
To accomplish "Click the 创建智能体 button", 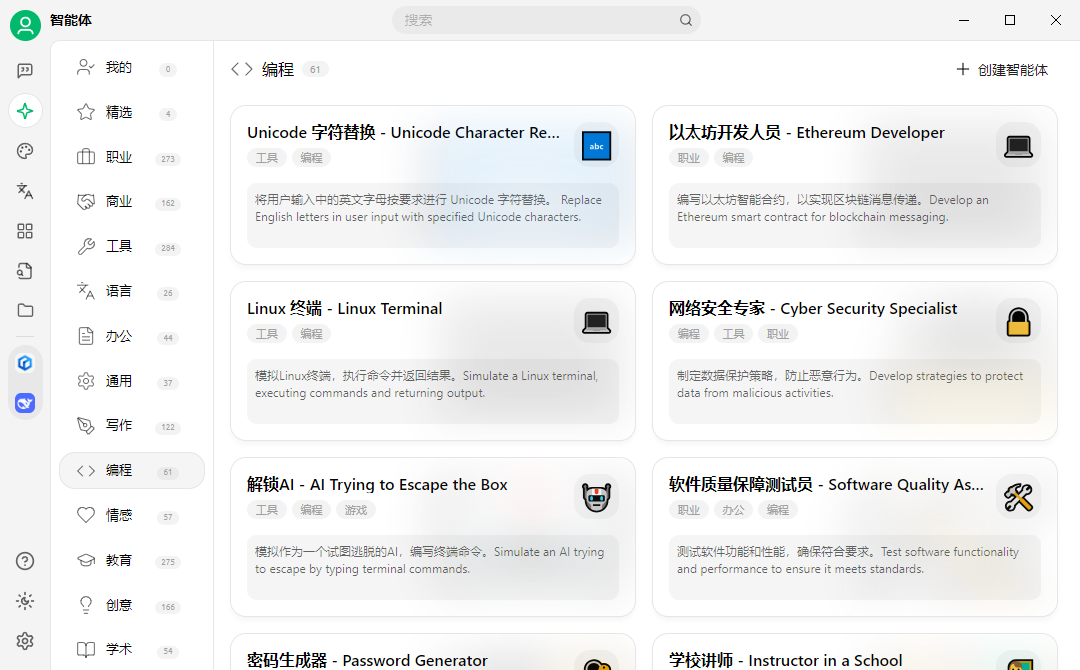I will coord(1002,70).
